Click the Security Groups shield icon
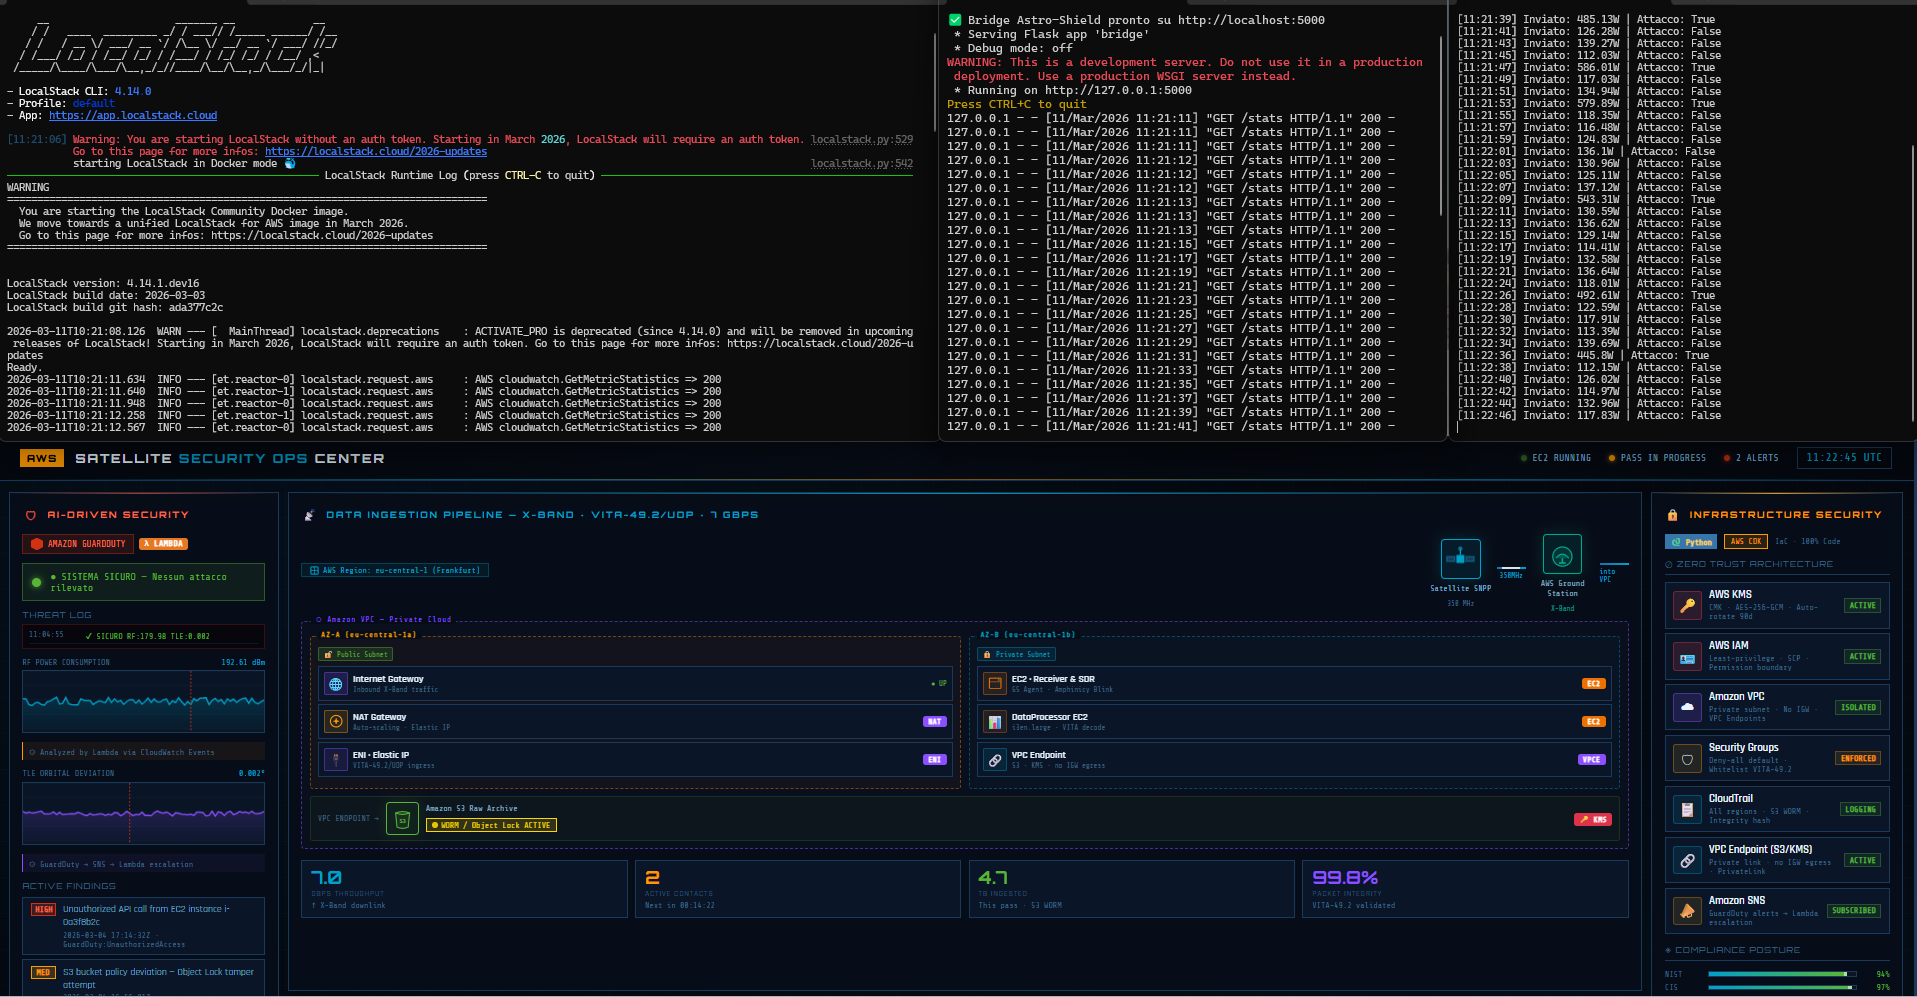 pos(1687,758)
